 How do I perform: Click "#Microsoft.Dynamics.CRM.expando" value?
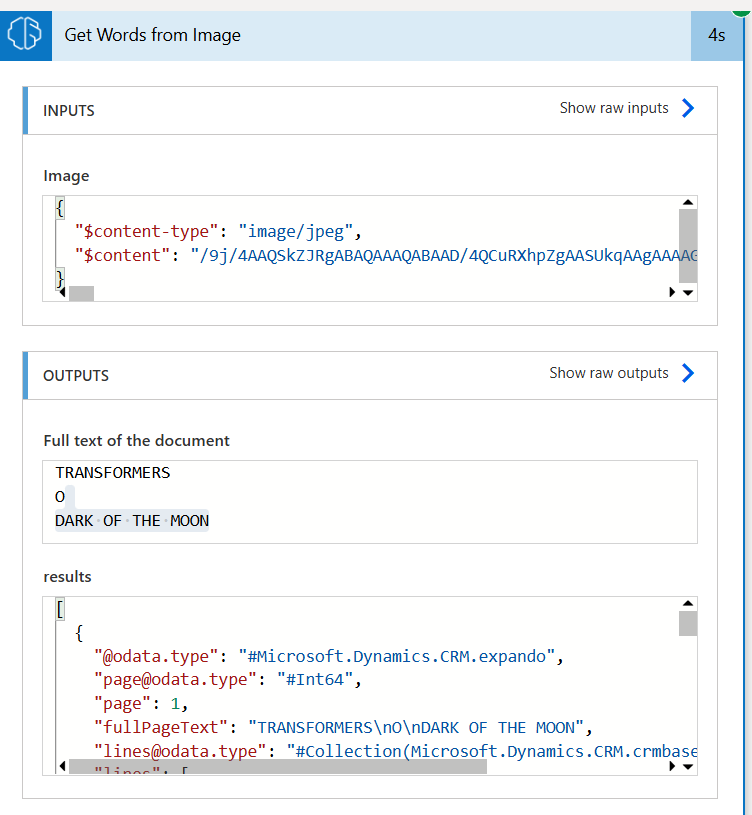click(397, 656)
